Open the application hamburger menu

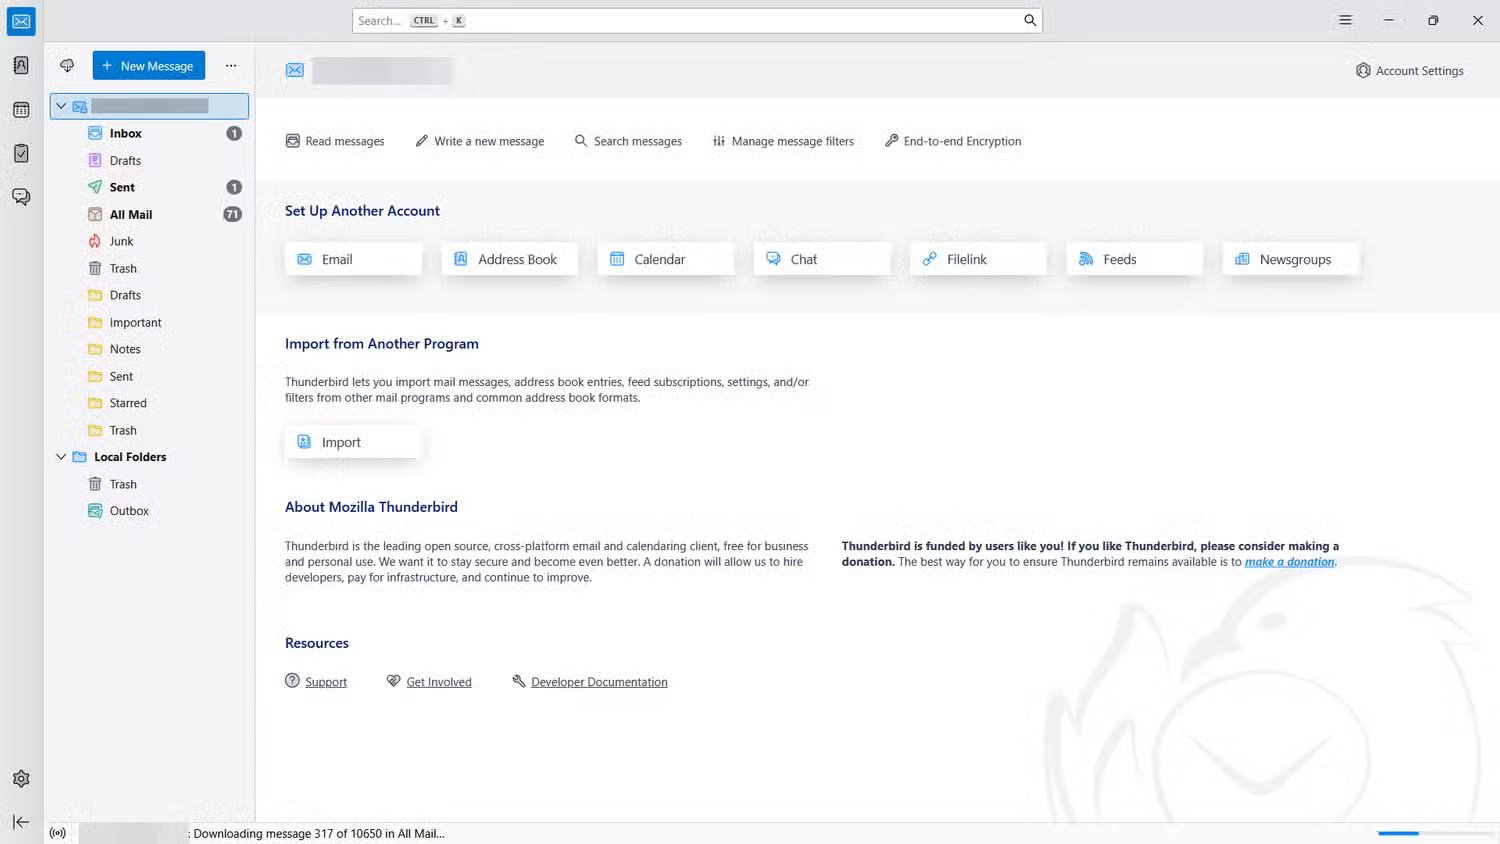coord(1345,19)
